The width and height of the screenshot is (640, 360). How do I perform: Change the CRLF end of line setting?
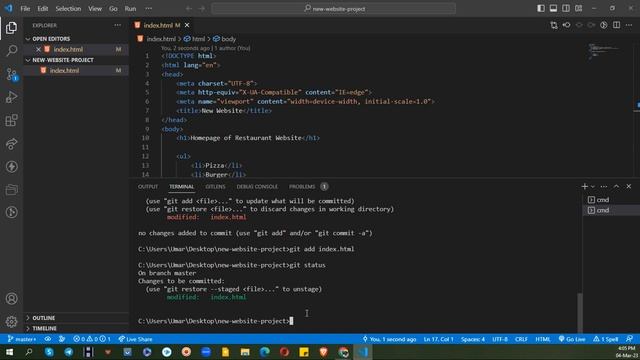(x=521, y=339)
